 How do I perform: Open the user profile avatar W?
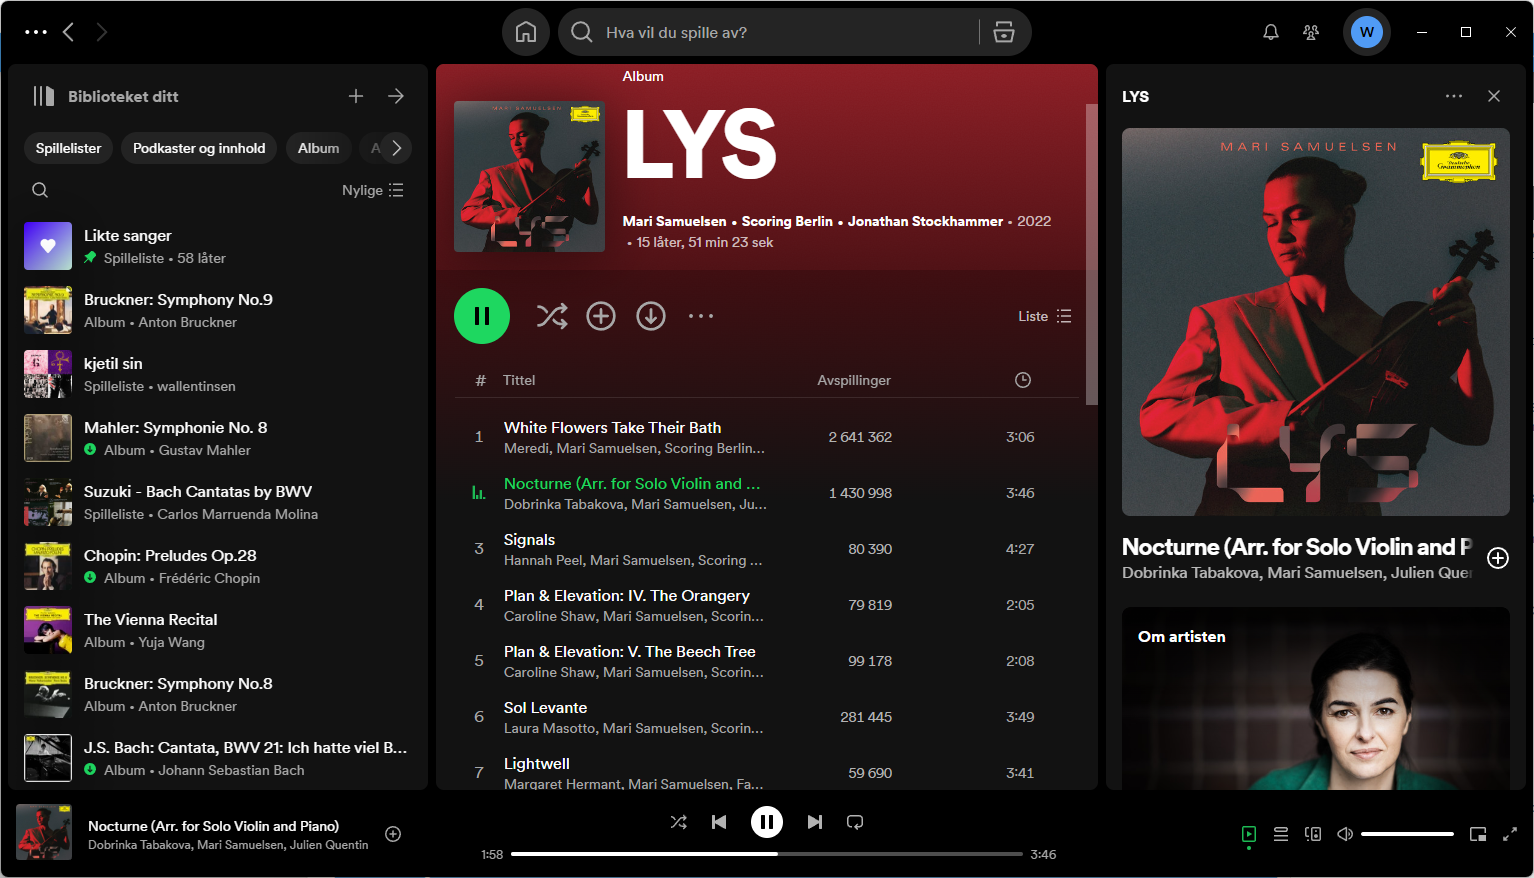[x=1366, y=32]
